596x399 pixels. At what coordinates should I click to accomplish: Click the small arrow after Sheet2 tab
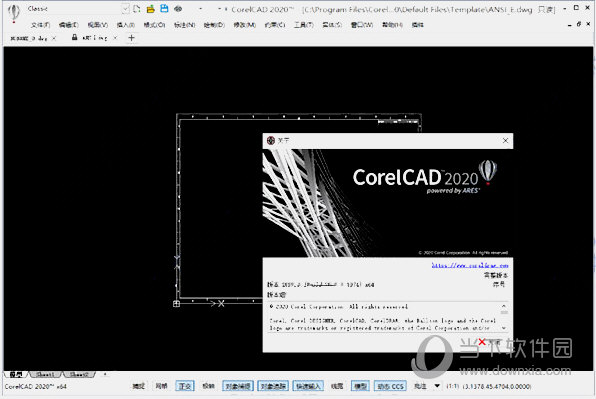[105, 374]
